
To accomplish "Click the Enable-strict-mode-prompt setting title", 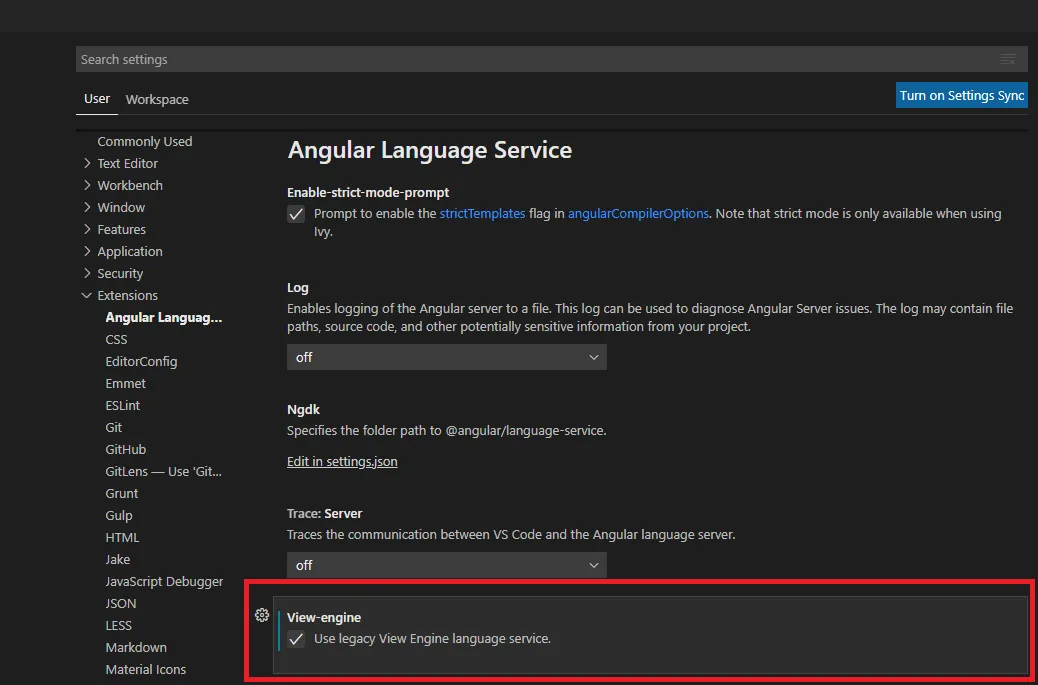I will point(368,193).
